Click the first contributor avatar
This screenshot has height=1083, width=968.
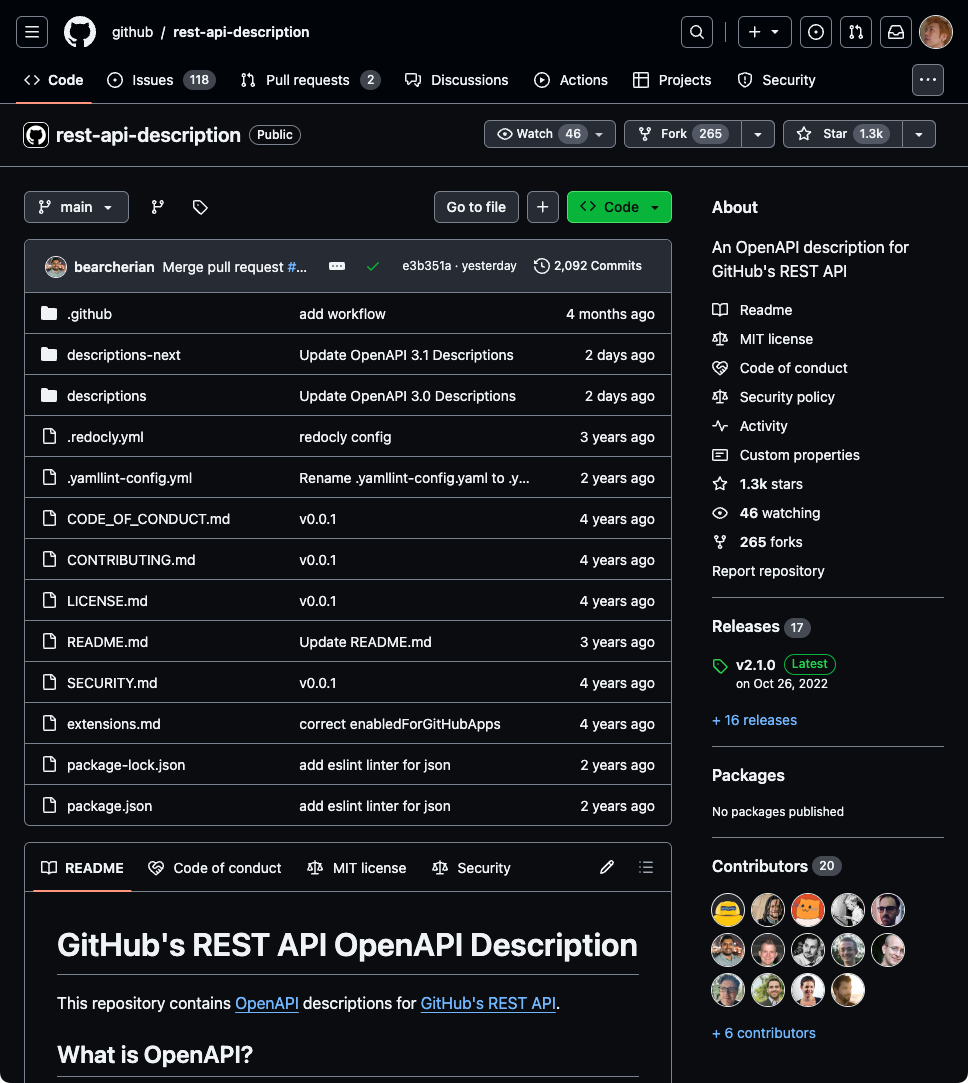coord(728,910)
